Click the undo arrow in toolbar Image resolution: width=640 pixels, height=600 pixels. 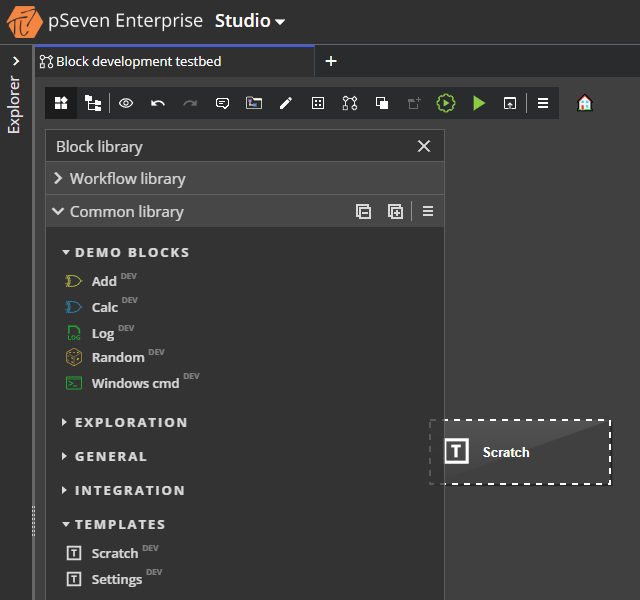tap(158, 103)
